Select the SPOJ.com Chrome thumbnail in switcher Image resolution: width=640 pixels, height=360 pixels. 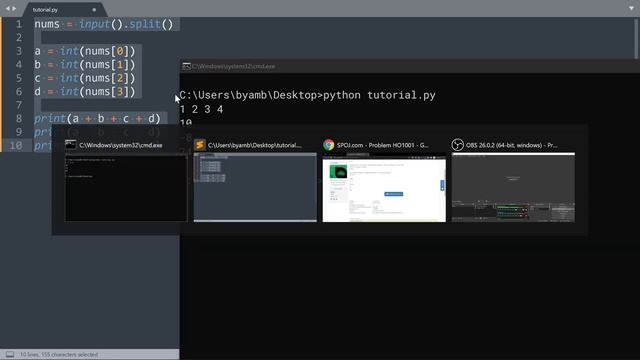click(384, 187)
